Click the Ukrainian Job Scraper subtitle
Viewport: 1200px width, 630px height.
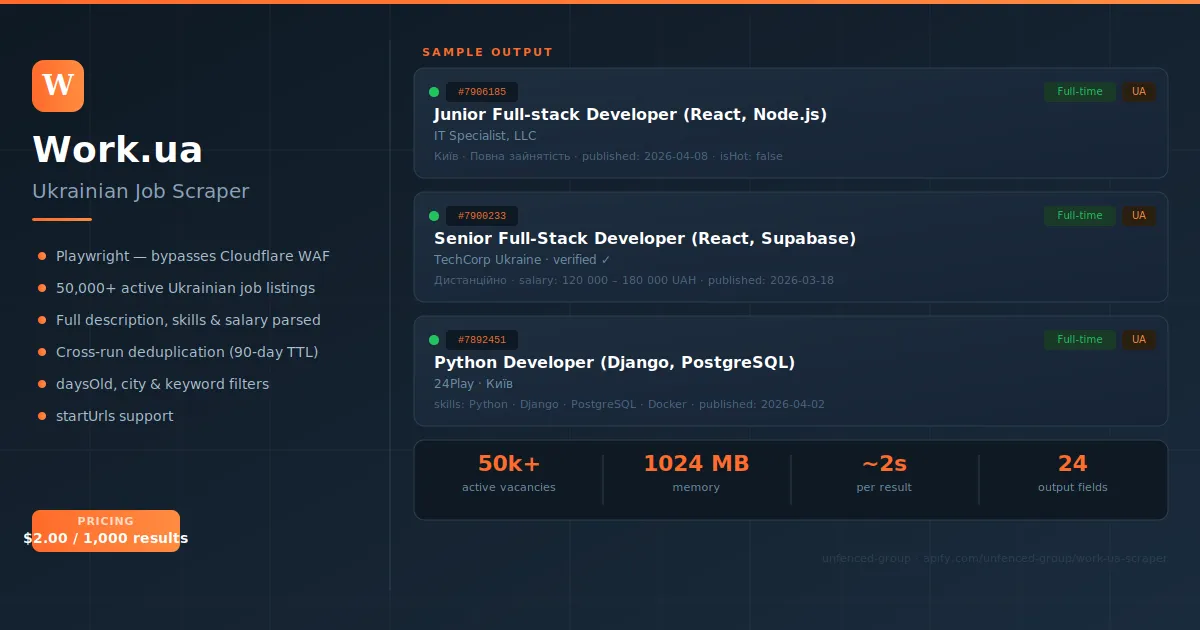(141, 191)
